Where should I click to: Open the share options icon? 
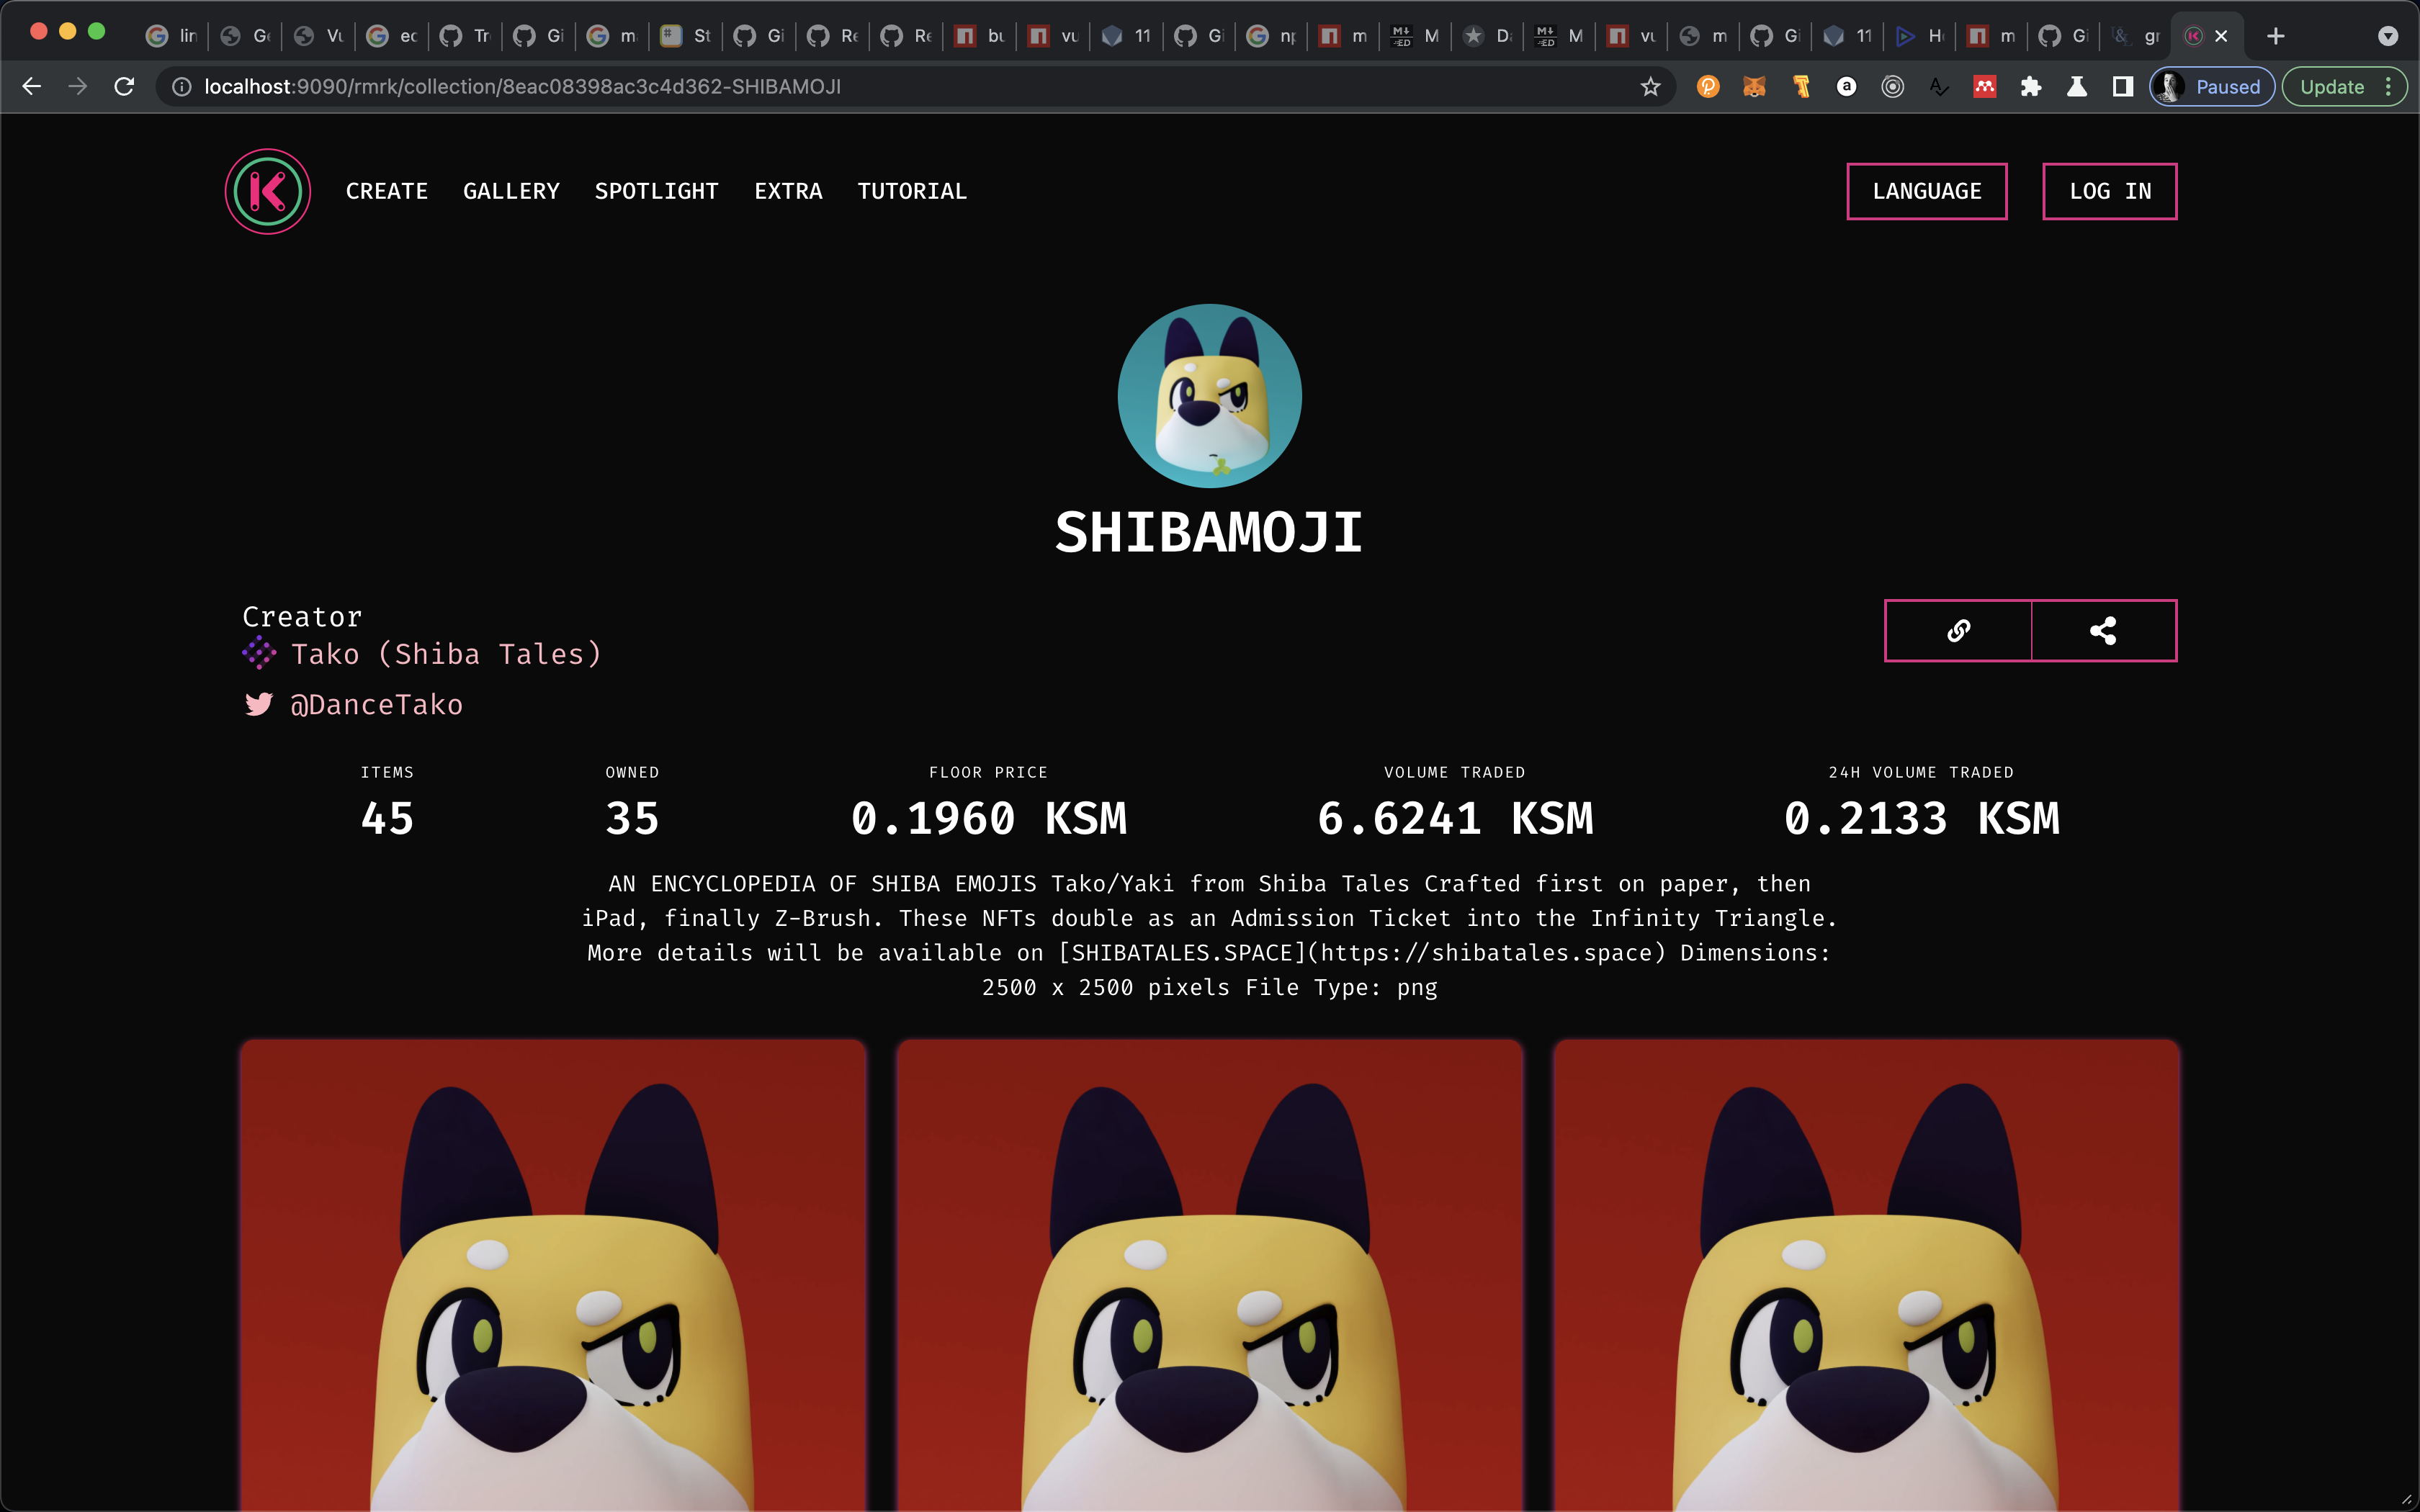coord(2103,631)
